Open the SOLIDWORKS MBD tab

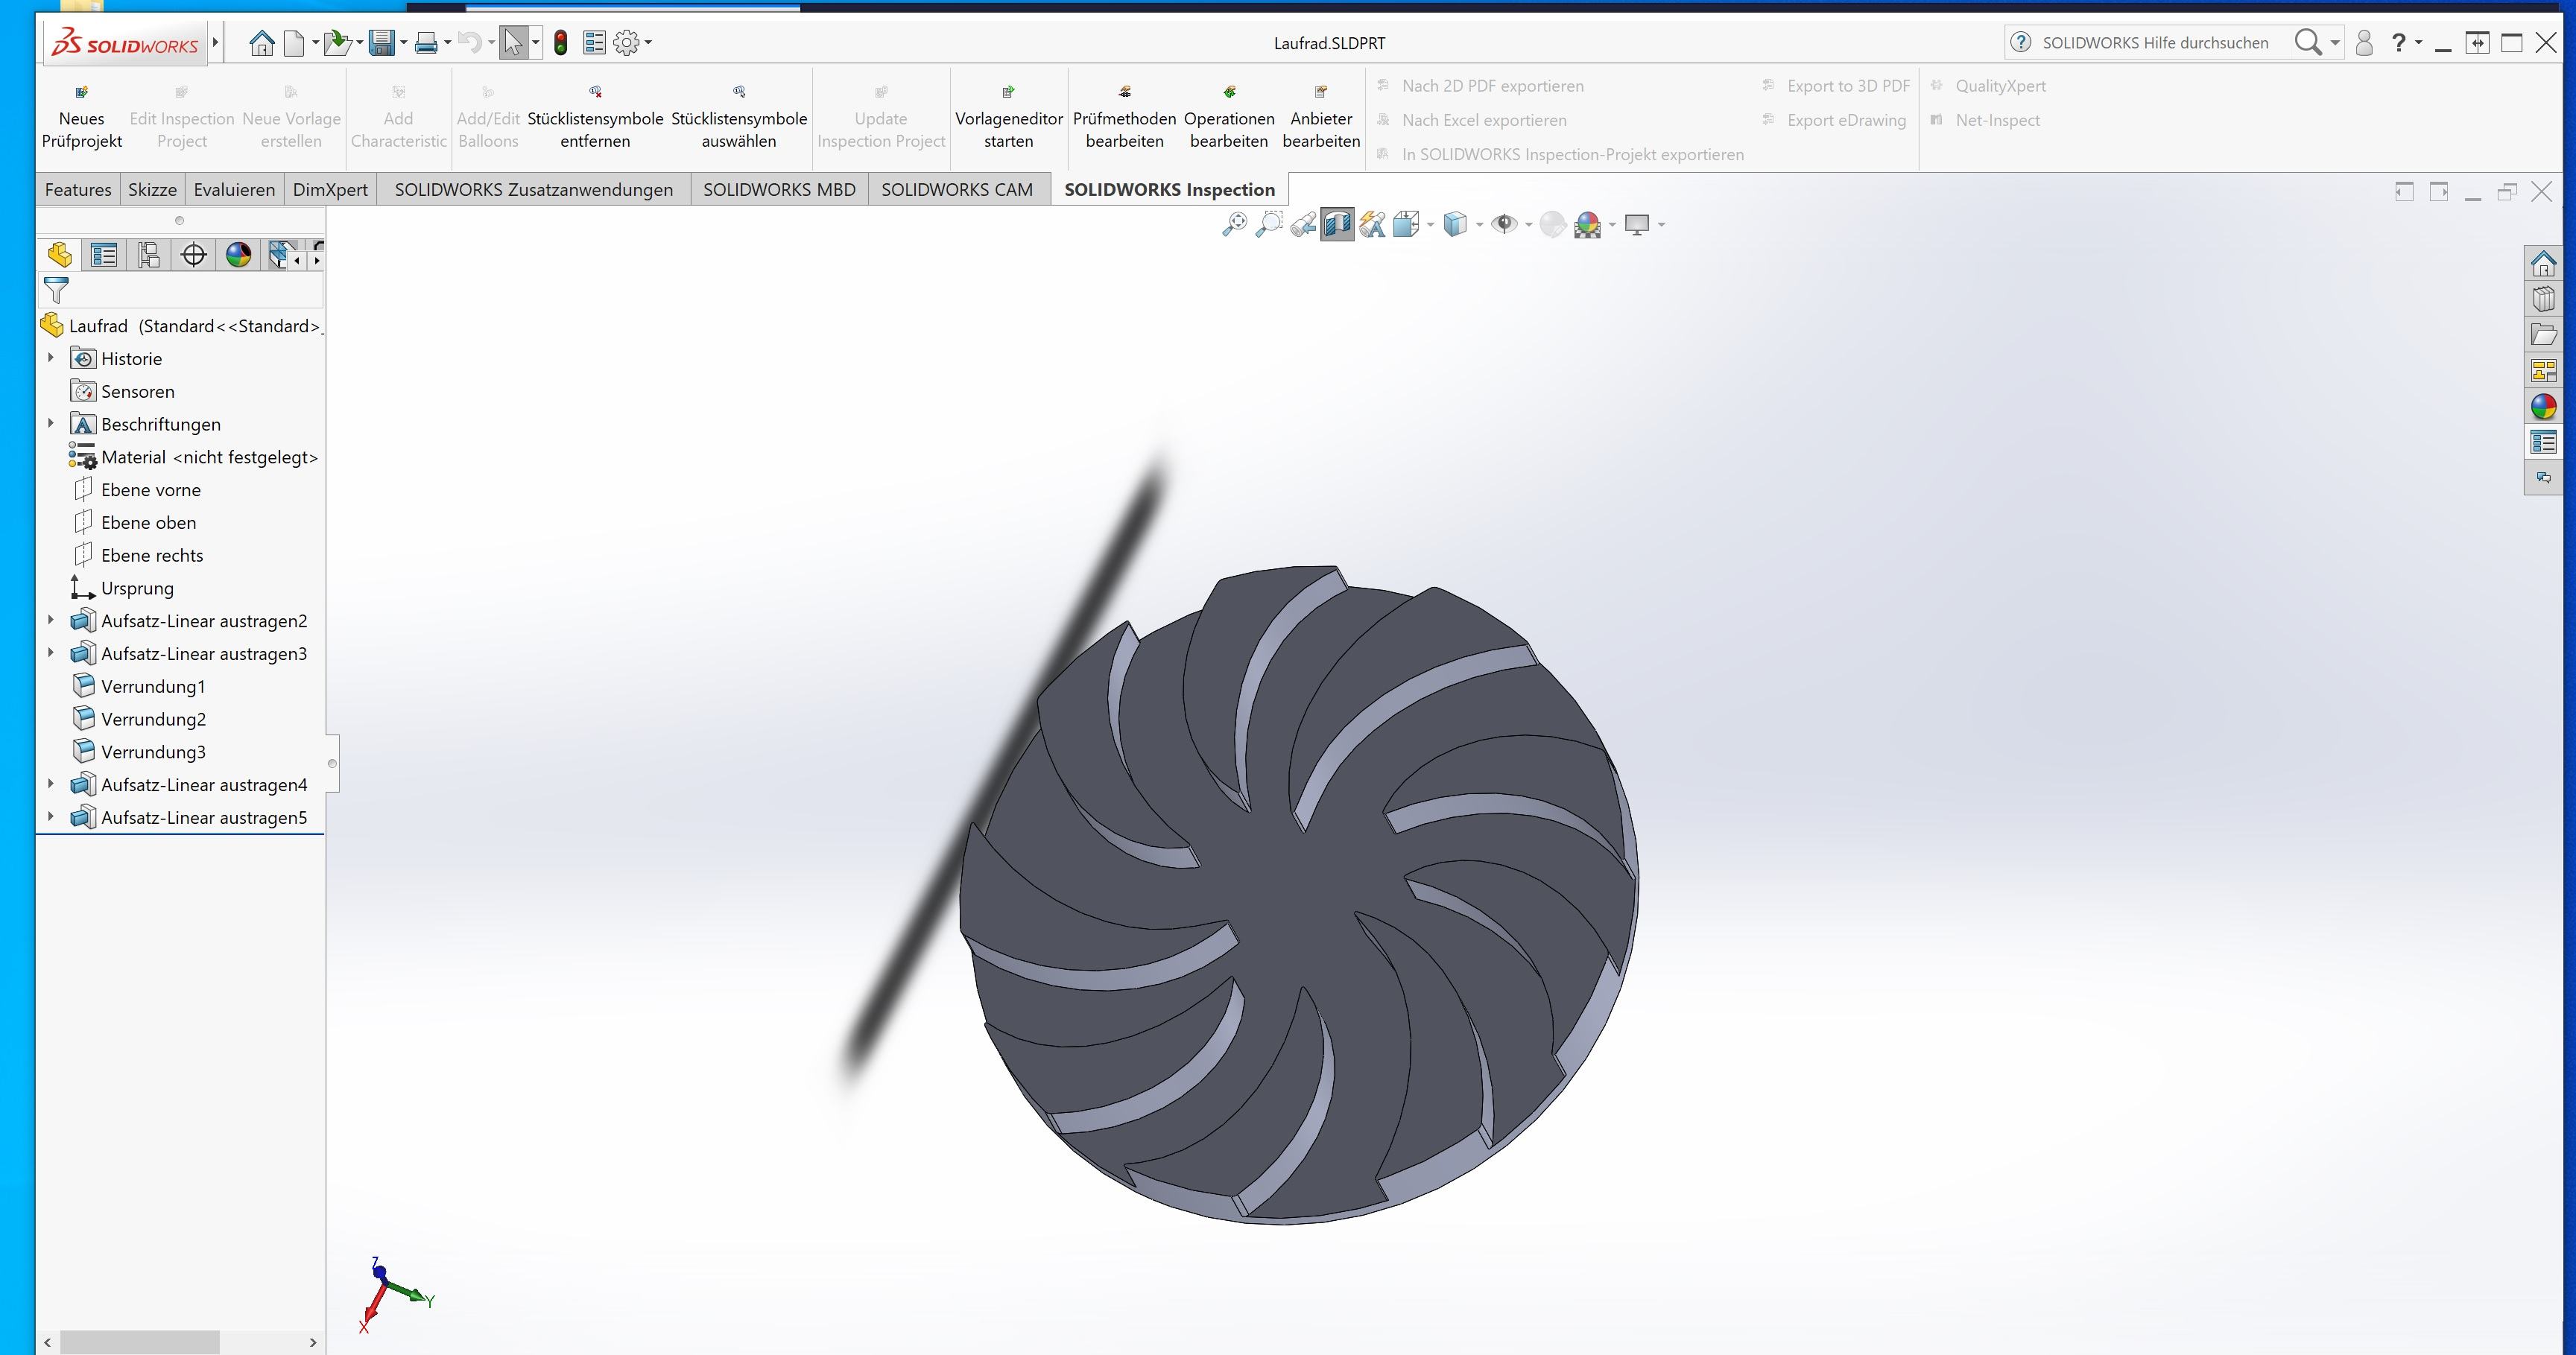[779, 190]
